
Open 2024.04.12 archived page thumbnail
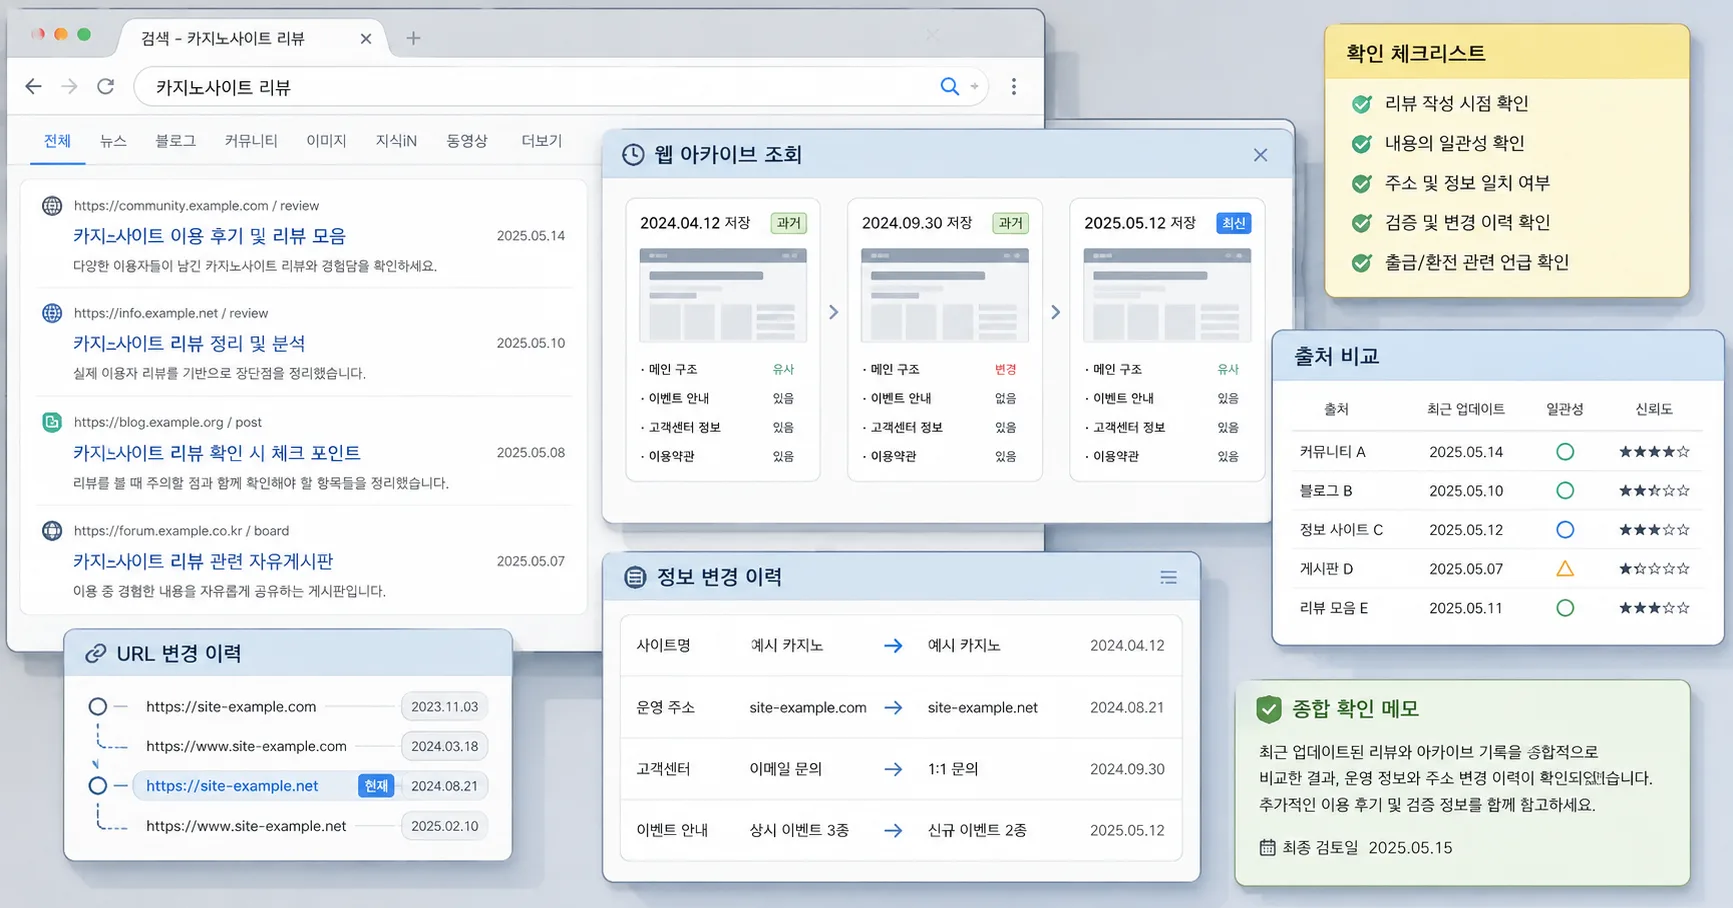(x=723, y=296)
